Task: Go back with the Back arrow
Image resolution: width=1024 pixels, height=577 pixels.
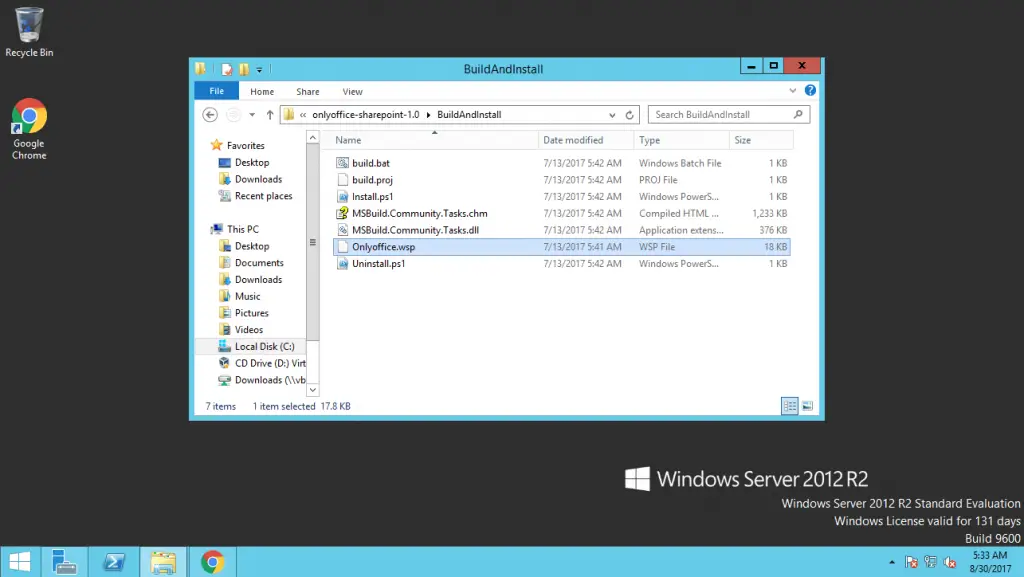Action: point(210,115)
